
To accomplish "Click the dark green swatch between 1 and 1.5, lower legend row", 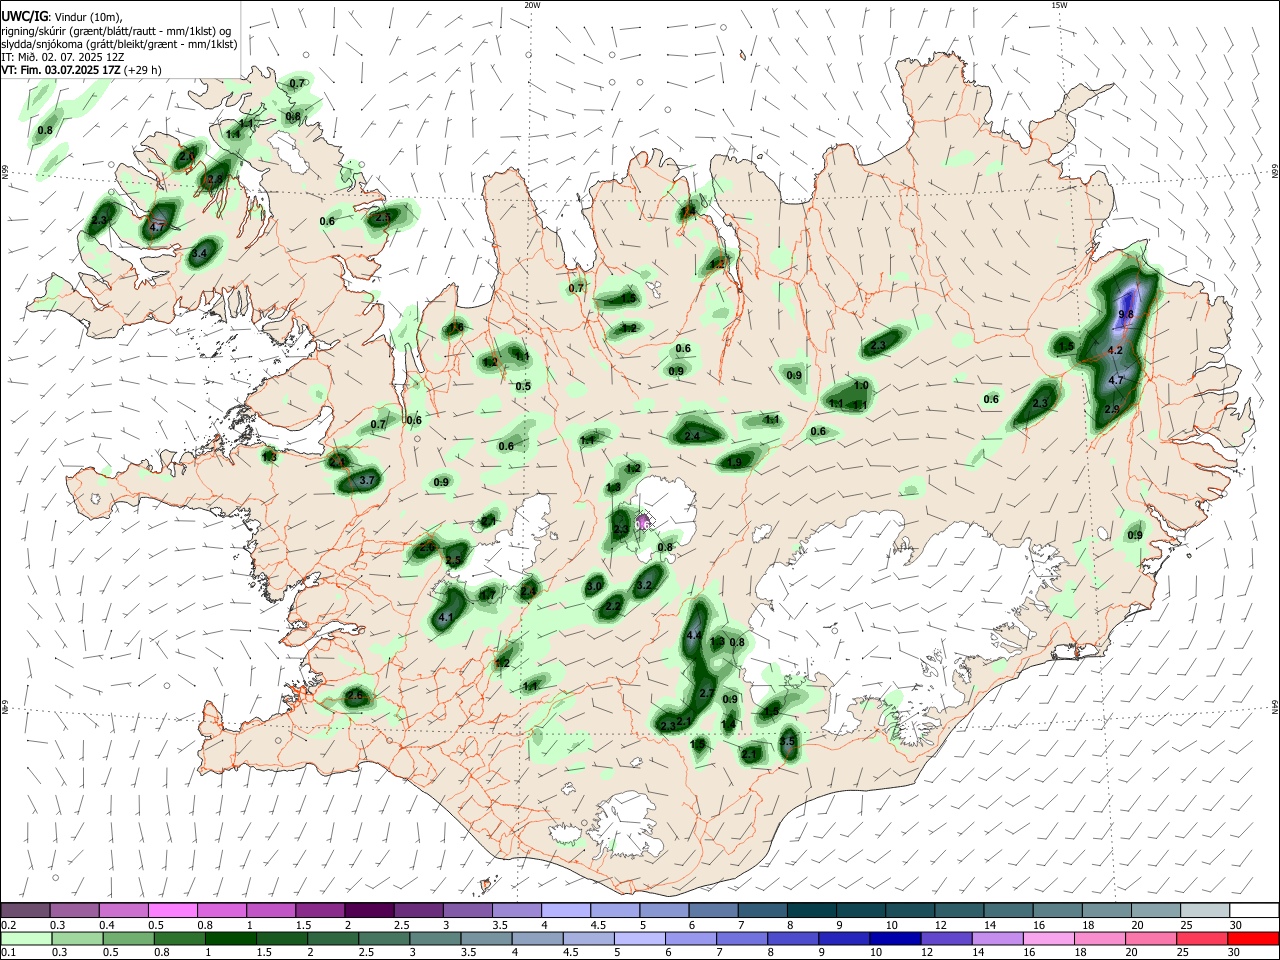I will 231,939.
